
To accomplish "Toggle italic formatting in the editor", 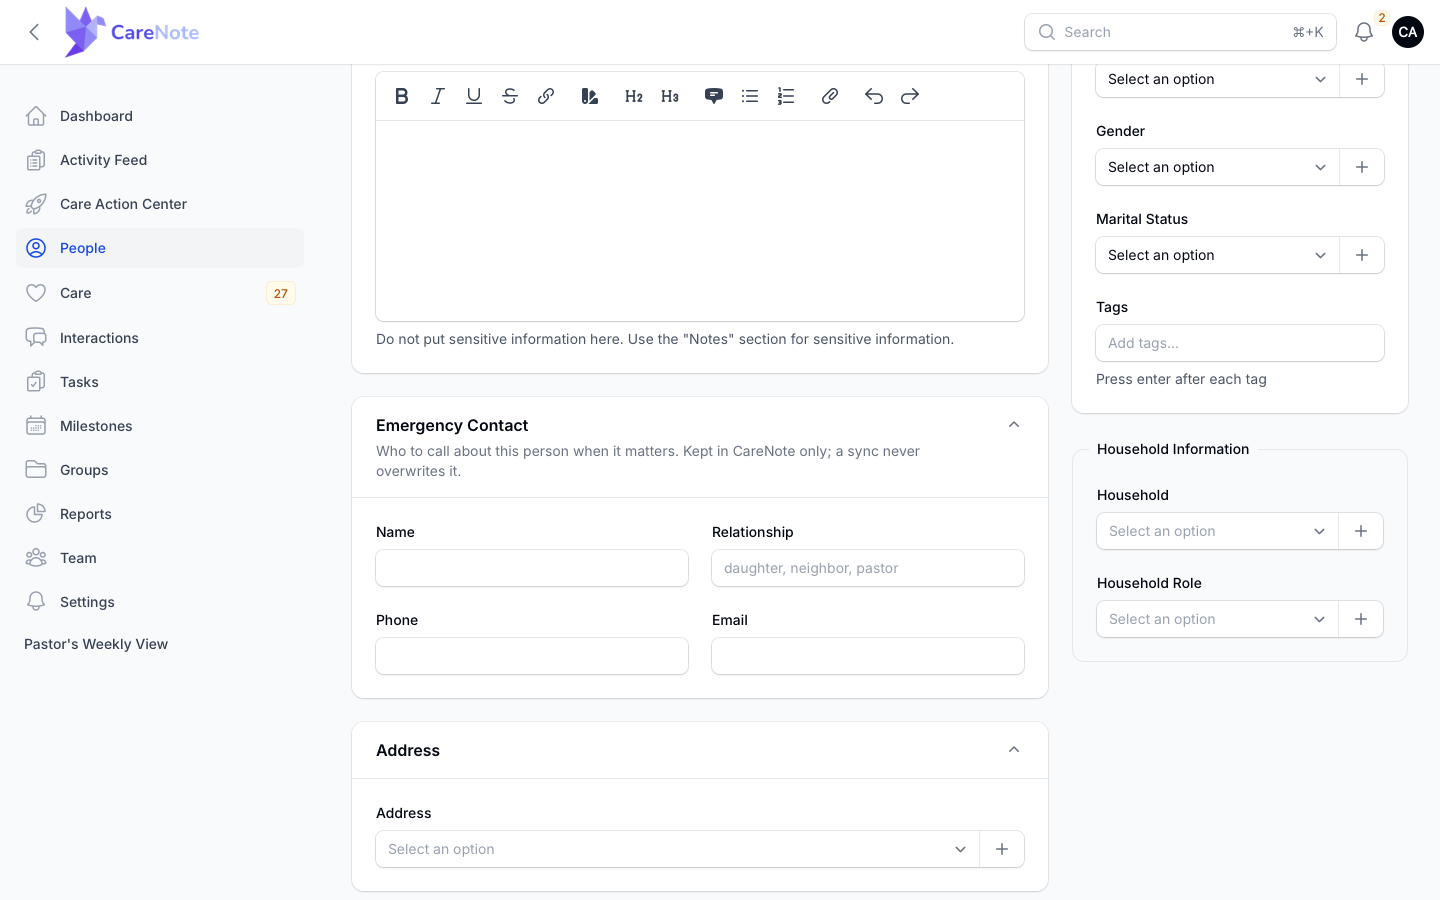I will click(x=438, y=96).
